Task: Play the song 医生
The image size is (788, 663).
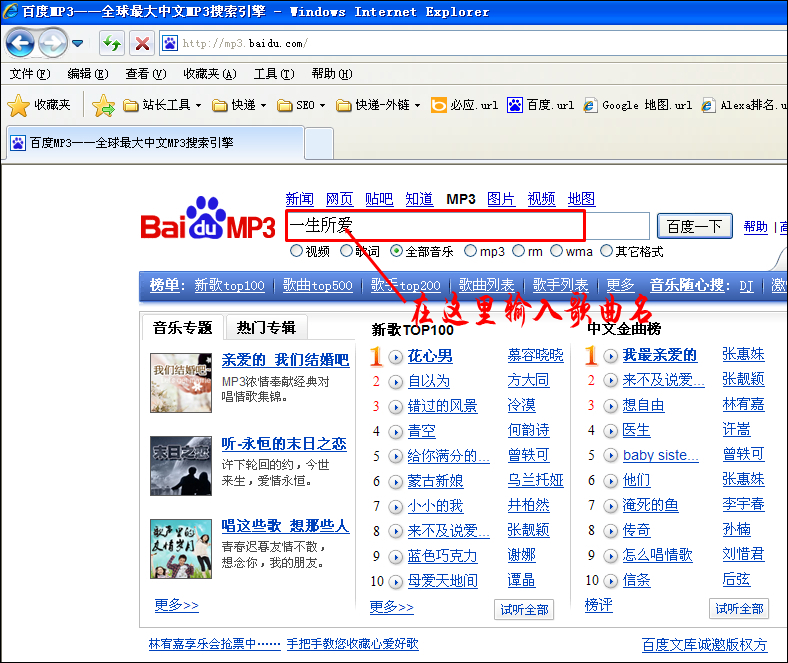Action: (611, 431)
